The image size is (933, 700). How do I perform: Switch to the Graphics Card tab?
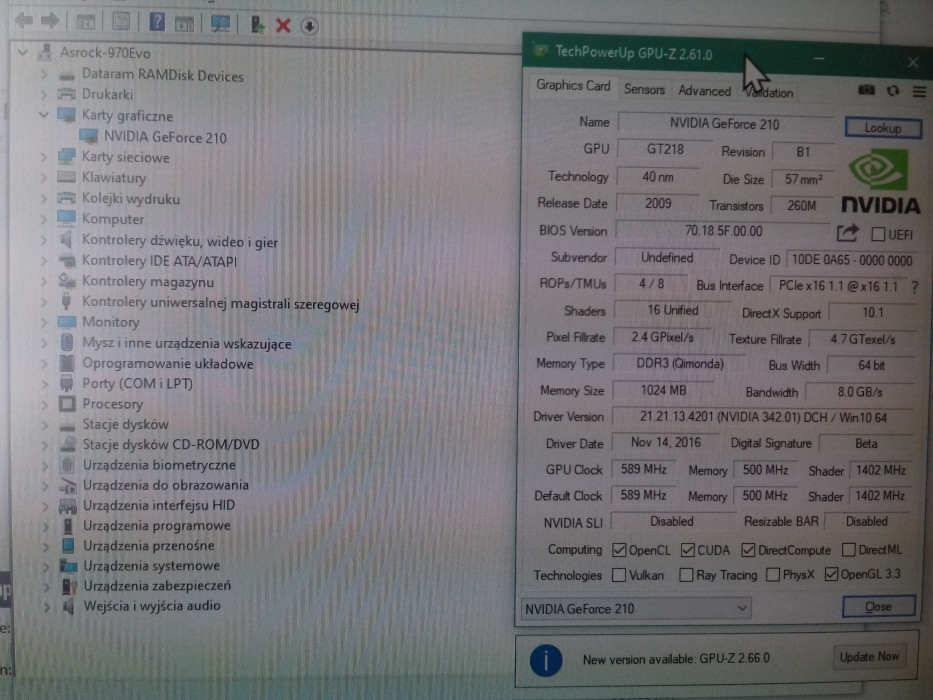pos(573,85)
